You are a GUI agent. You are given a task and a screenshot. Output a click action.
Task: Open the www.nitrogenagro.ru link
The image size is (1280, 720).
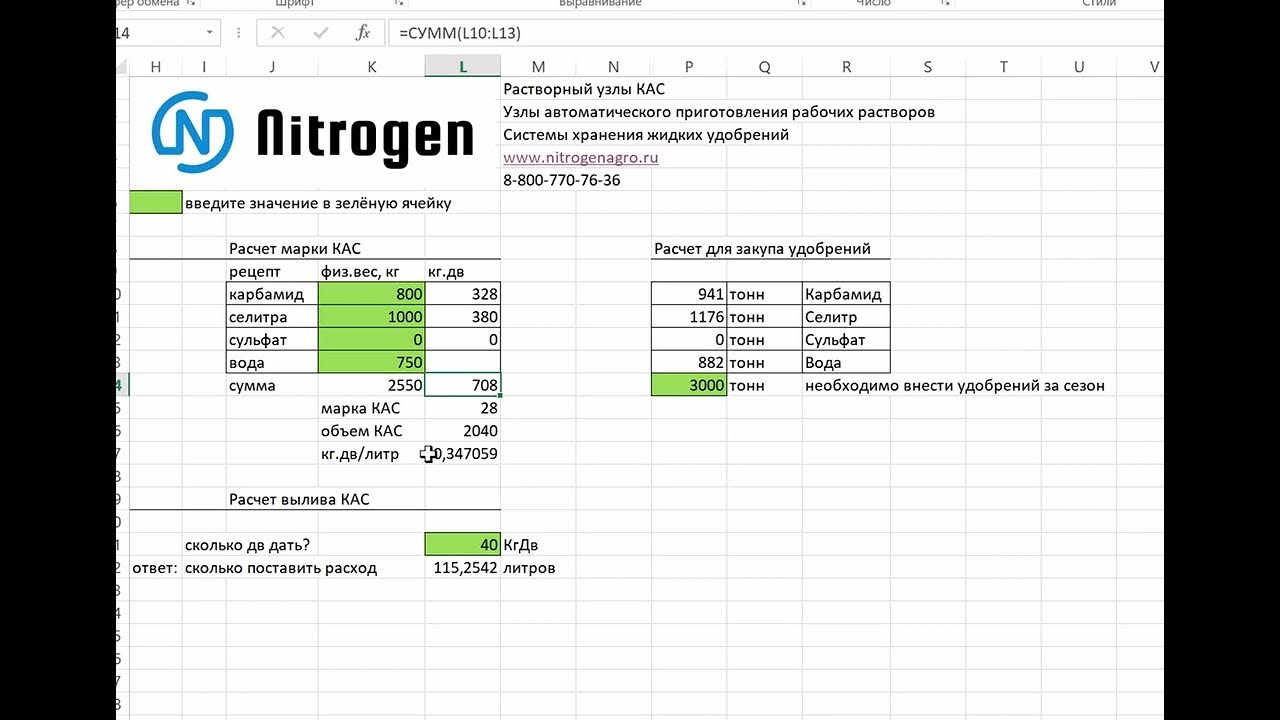[581, 158]
